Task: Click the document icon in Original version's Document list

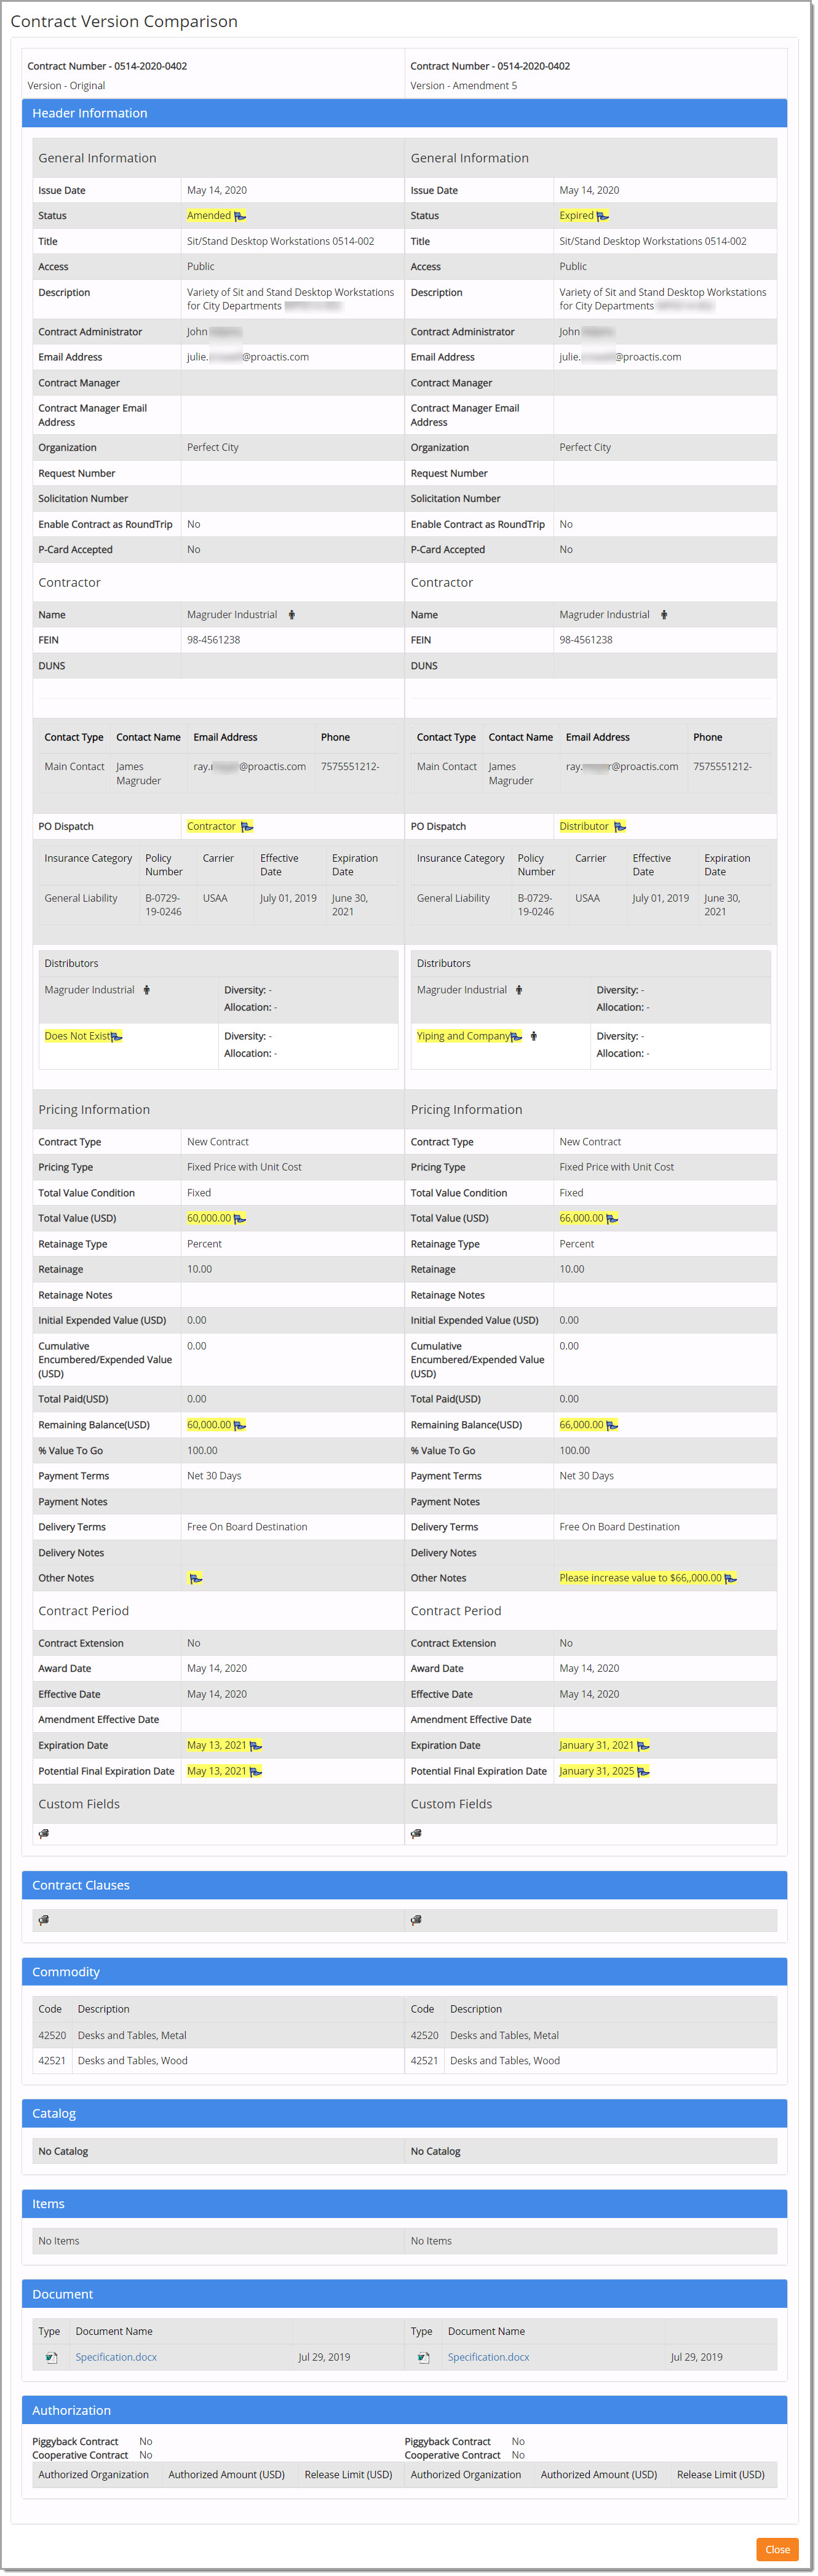Action: pyautogui.click(x=51, y=2358)
